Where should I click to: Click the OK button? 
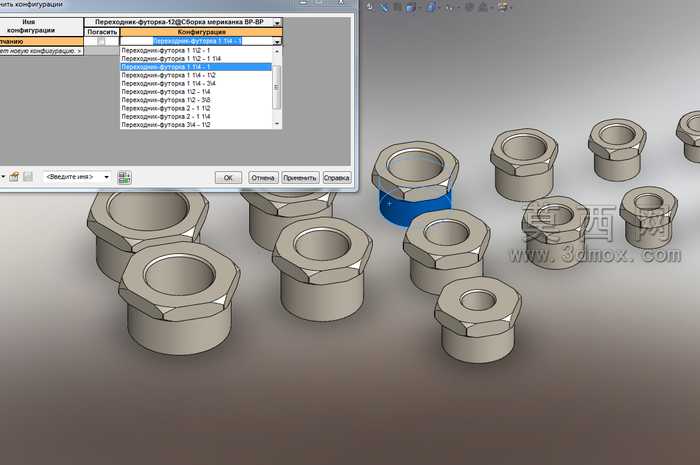pos(228,178)
